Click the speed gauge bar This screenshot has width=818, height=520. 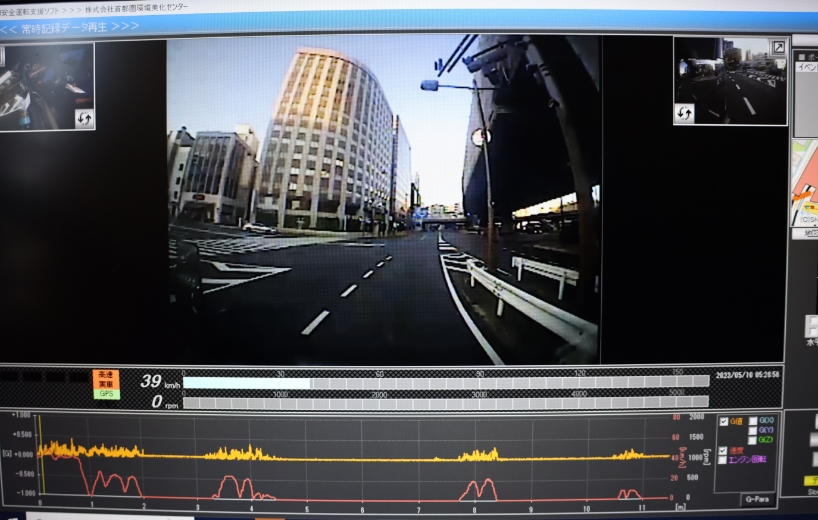coord(445,382)
